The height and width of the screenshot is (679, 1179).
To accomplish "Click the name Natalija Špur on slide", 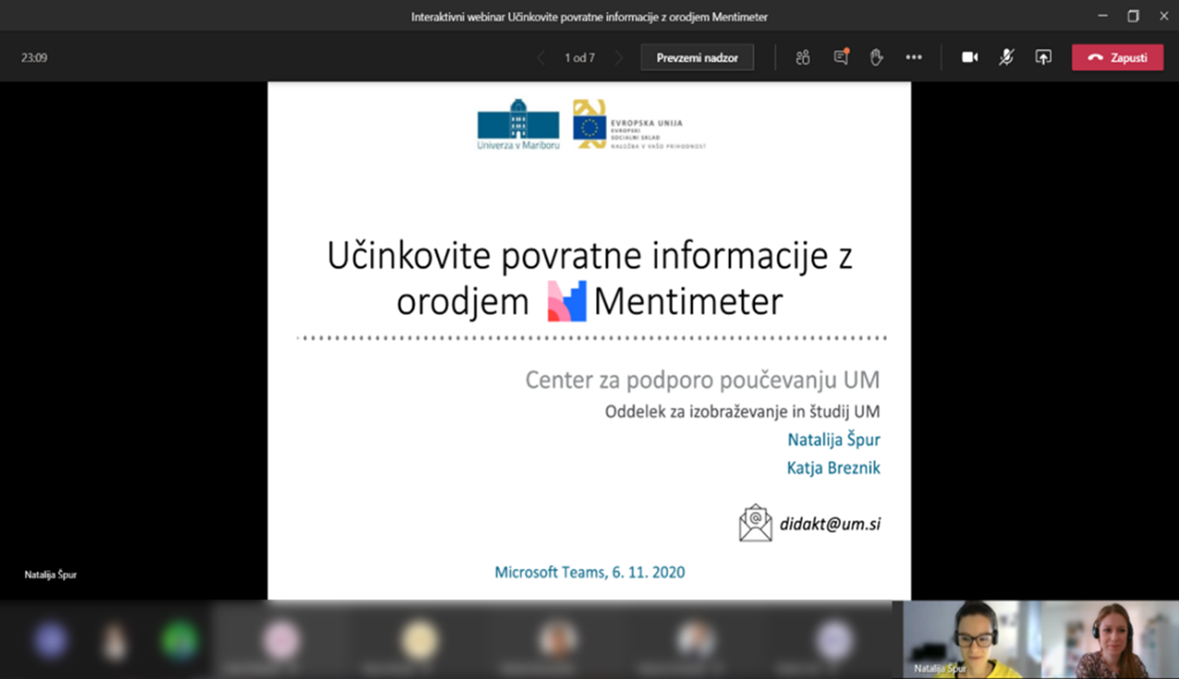I will [834, 440].
